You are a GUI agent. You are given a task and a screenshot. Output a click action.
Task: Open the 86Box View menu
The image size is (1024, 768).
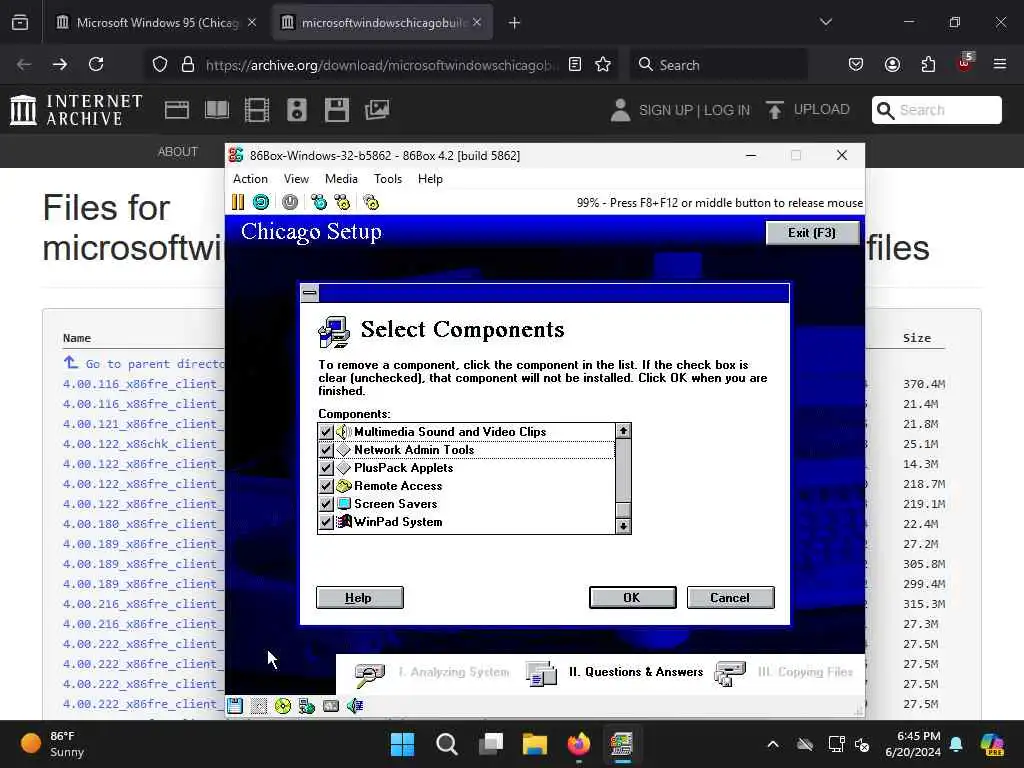296,179
